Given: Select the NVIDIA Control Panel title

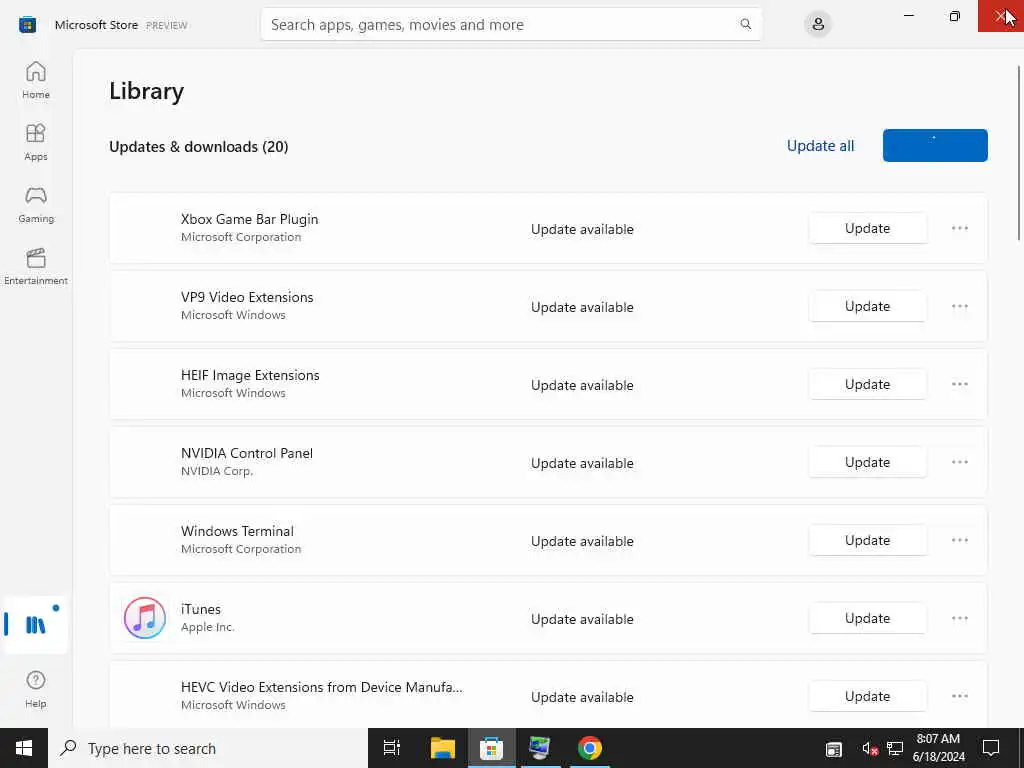Looking at the screenshot, I should coord(247,453).
